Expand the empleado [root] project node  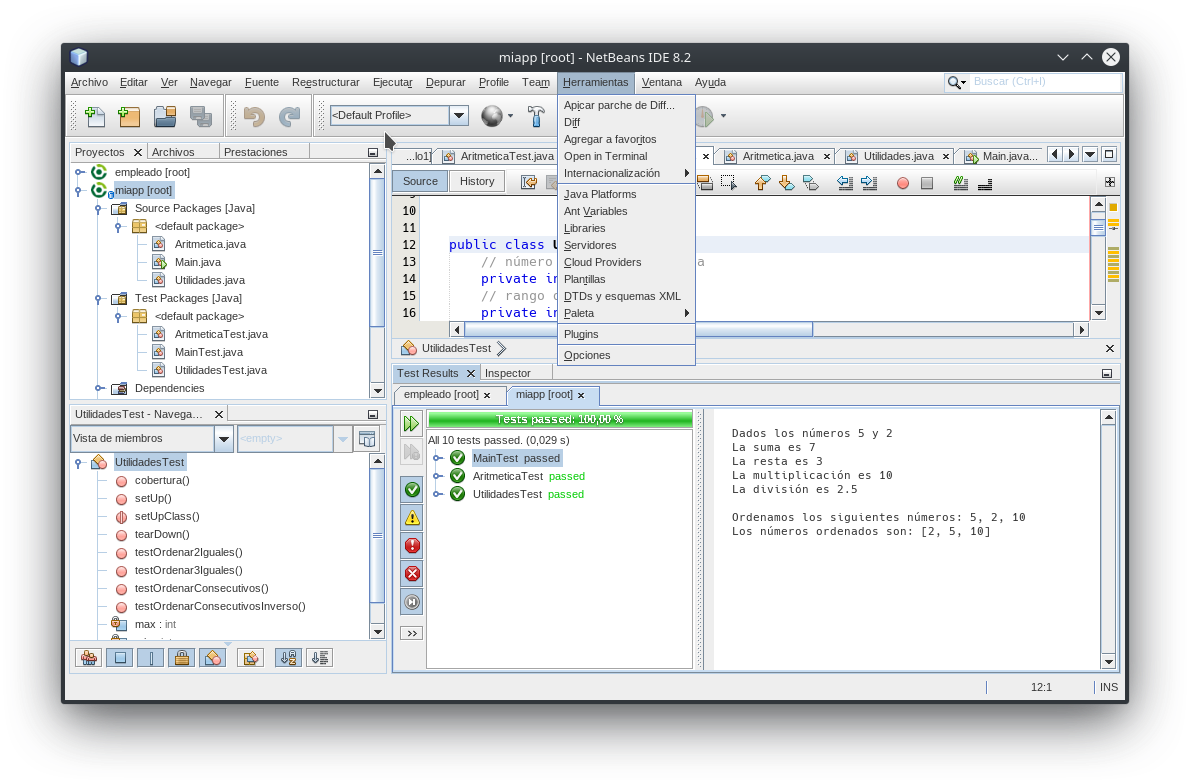point(80,172)
